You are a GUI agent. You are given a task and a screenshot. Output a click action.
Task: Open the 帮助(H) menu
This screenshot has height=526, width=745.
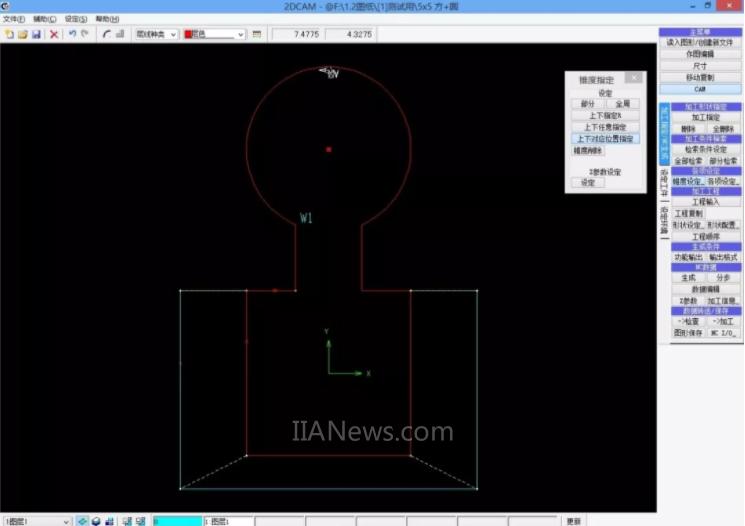tap(106, 19)
